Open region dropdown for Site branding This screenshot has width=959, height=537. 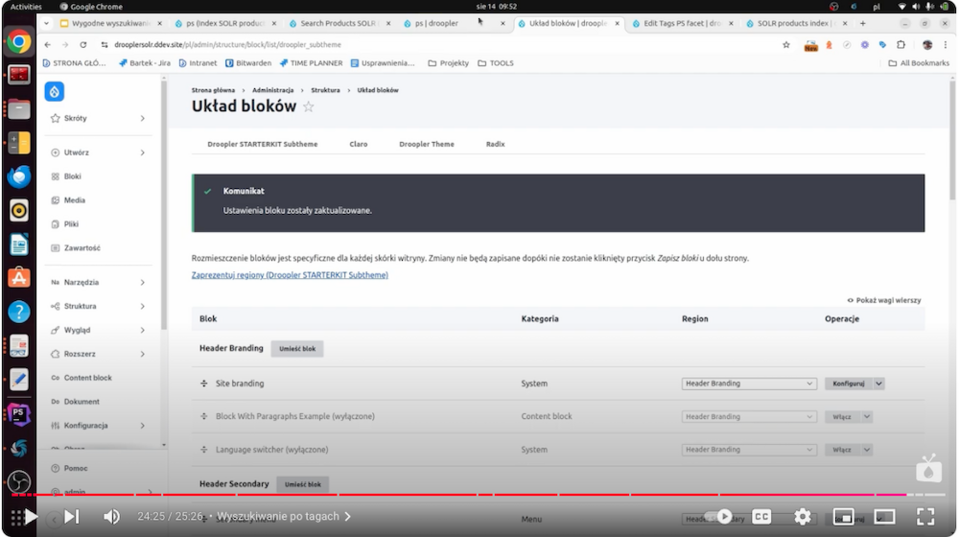[749, 383]
